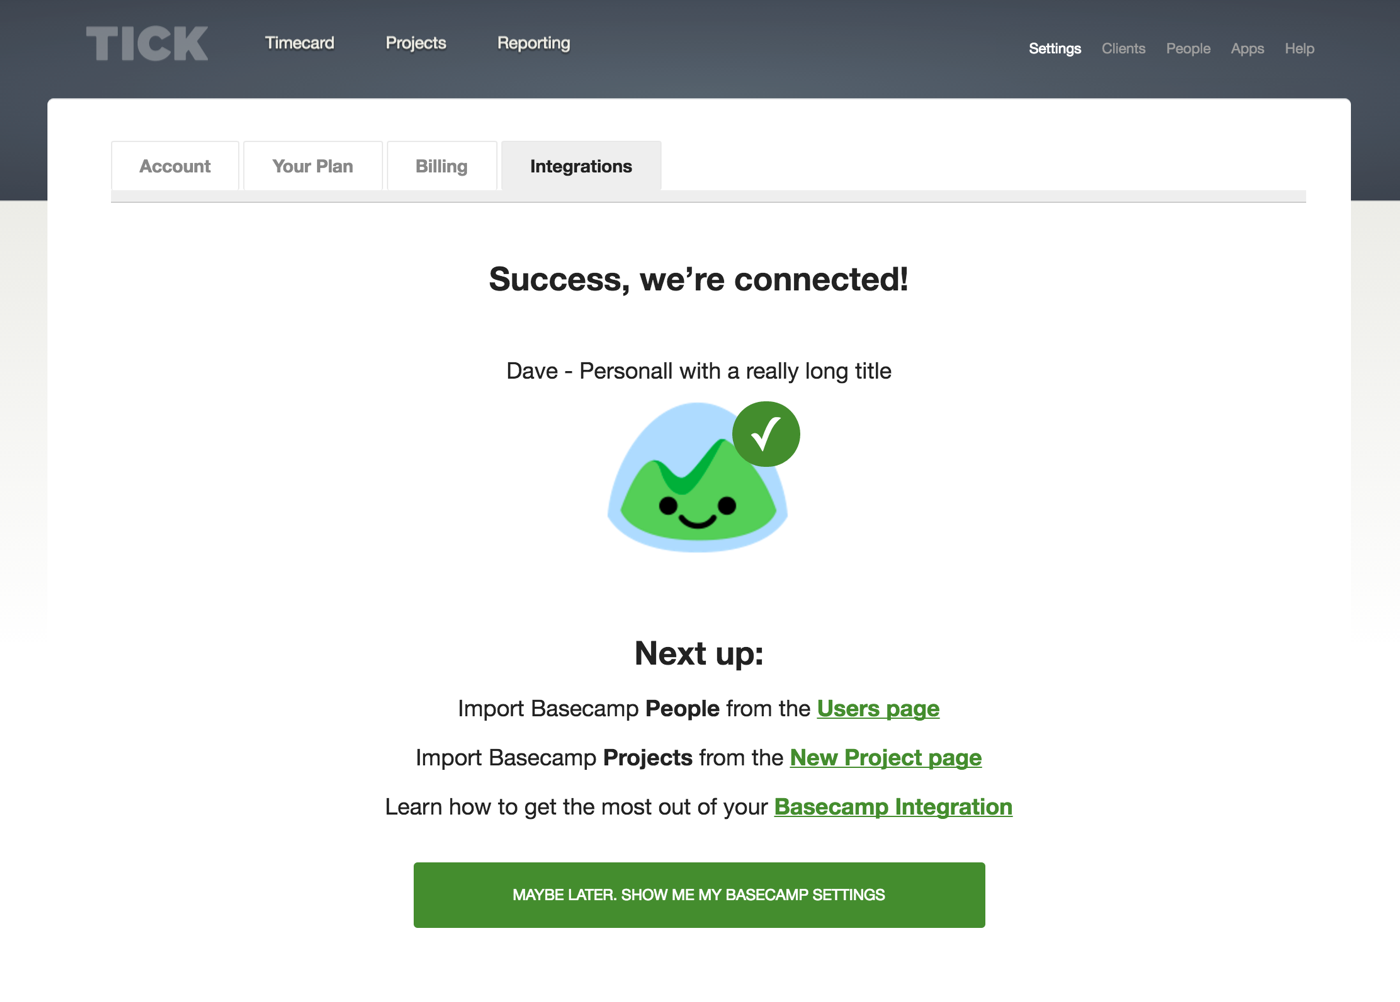Screen dimensions: 1400x1002
Task: Open the Help page
Action: point(1299,48)
